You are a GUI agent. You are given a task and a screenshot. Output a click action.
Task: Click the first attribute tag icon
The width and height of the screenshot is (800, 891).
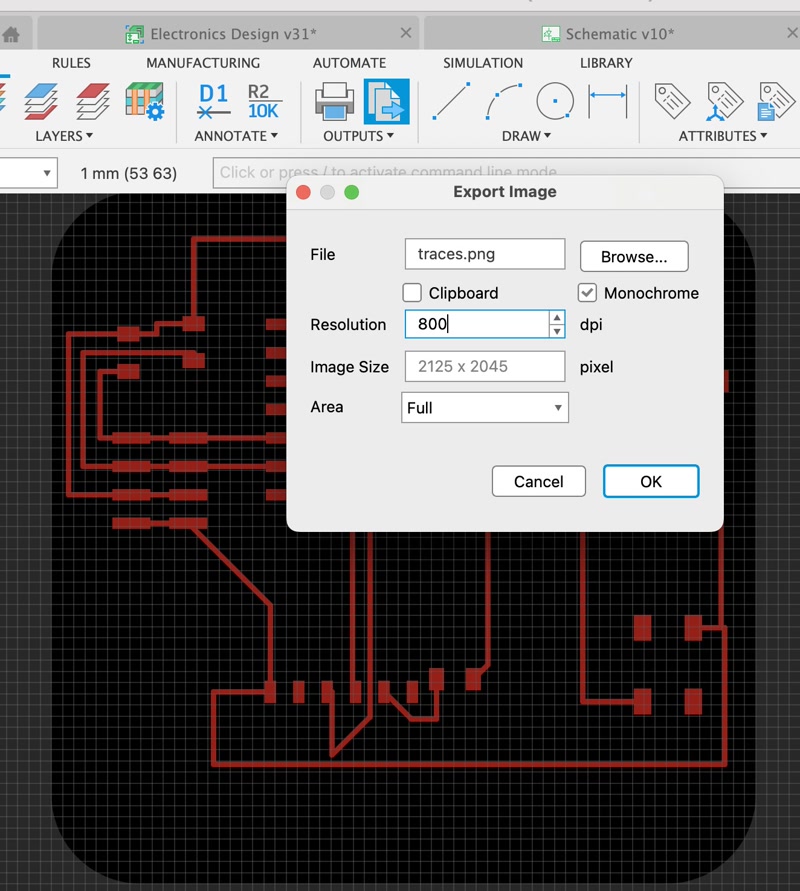pyautogui.click(x=672, y=101)
